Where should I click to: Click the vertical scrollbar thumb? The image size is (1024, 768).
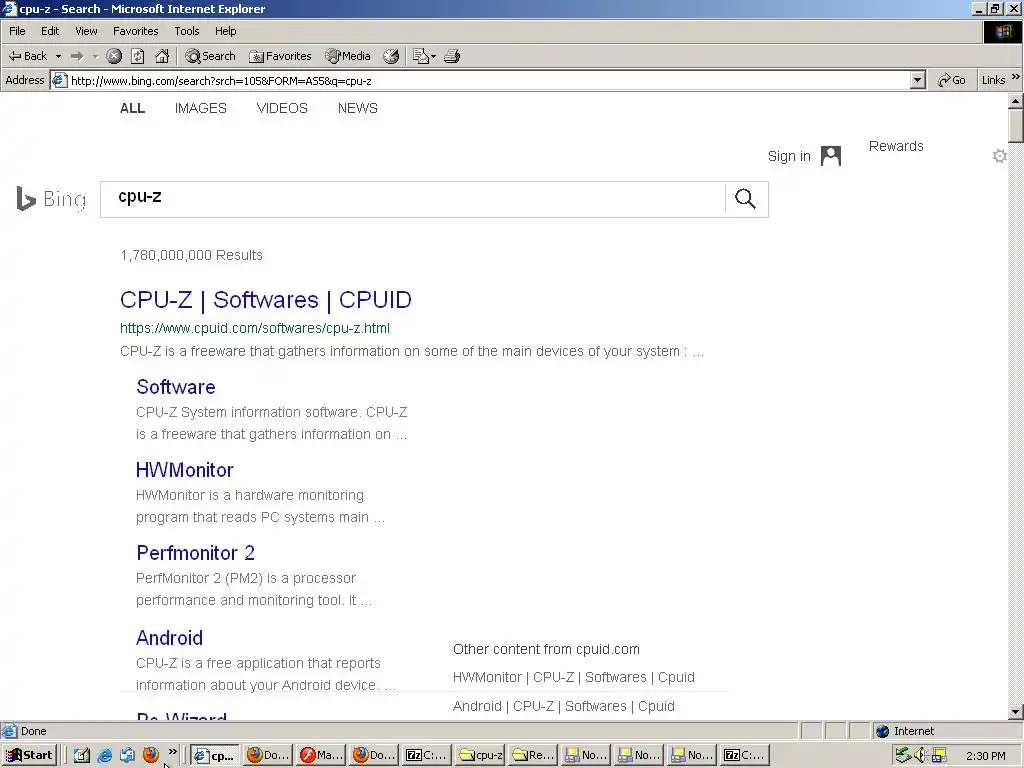tap(1016, 125)
